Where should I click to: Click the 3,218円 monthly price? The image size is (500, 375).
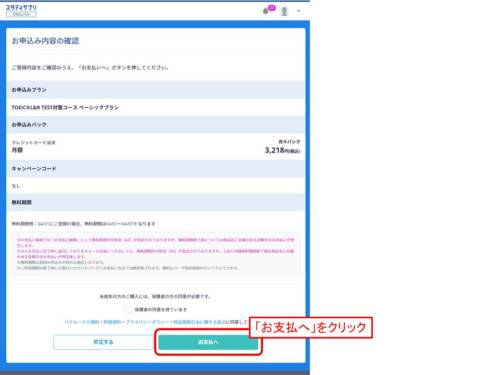click(283, 150)
